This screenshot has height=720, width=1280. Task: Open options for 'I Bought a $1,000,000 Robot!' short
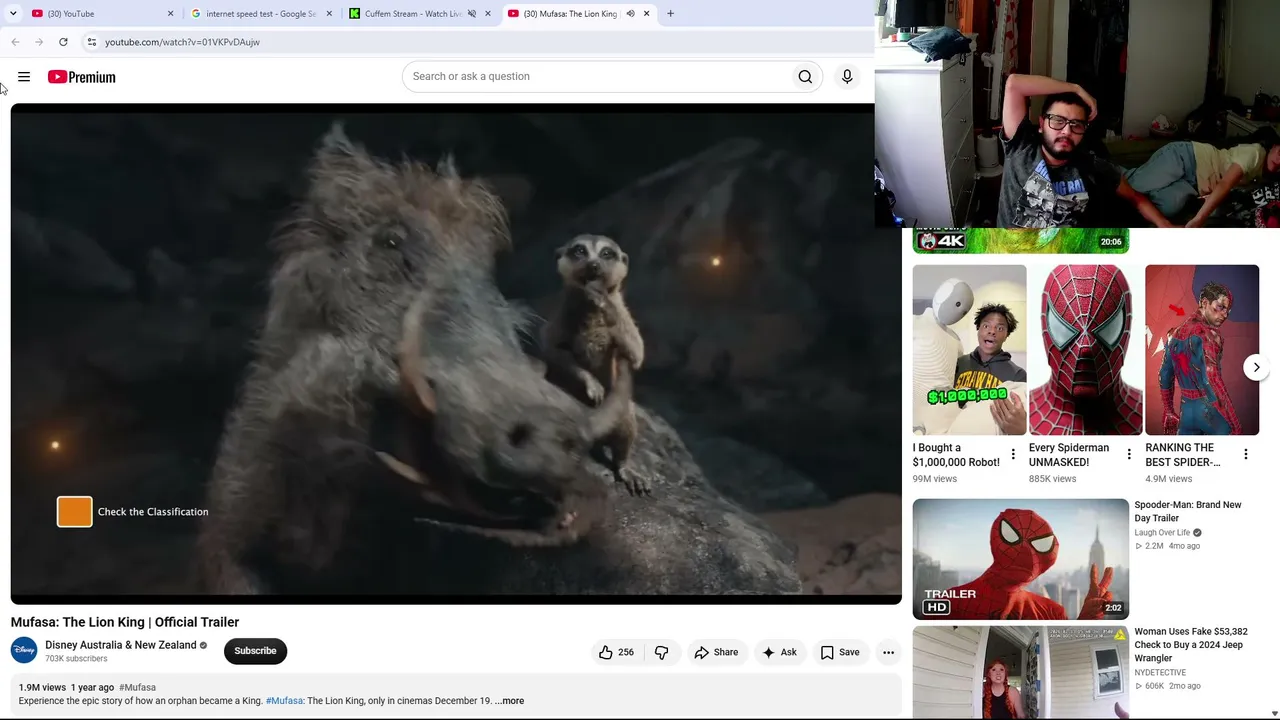[x=1013, y=455]
